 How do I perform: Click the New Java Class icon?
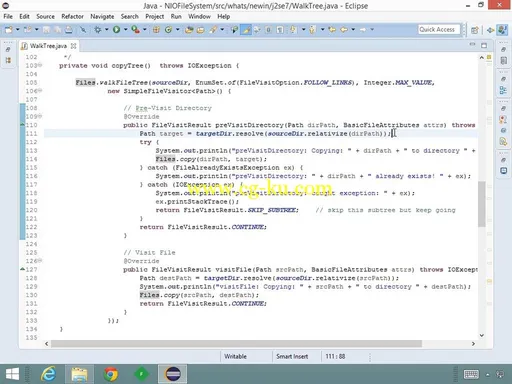click(168, 30)
